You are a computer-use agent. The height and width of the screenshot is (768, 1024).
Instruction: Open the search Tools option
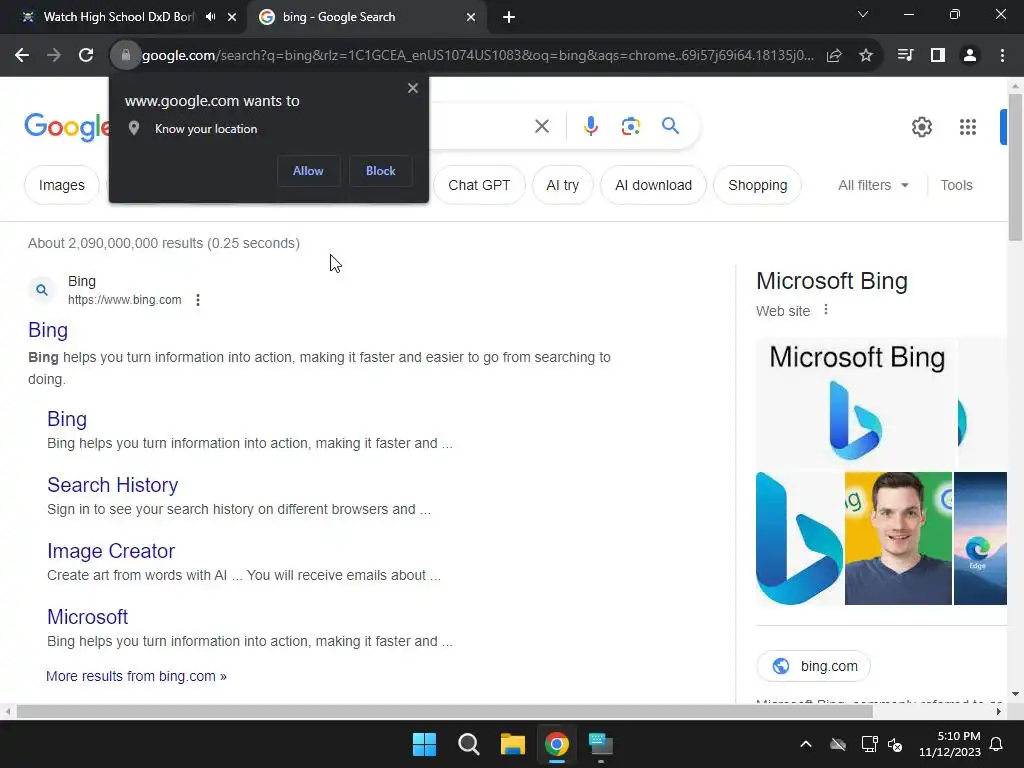[x=956, y=185]
